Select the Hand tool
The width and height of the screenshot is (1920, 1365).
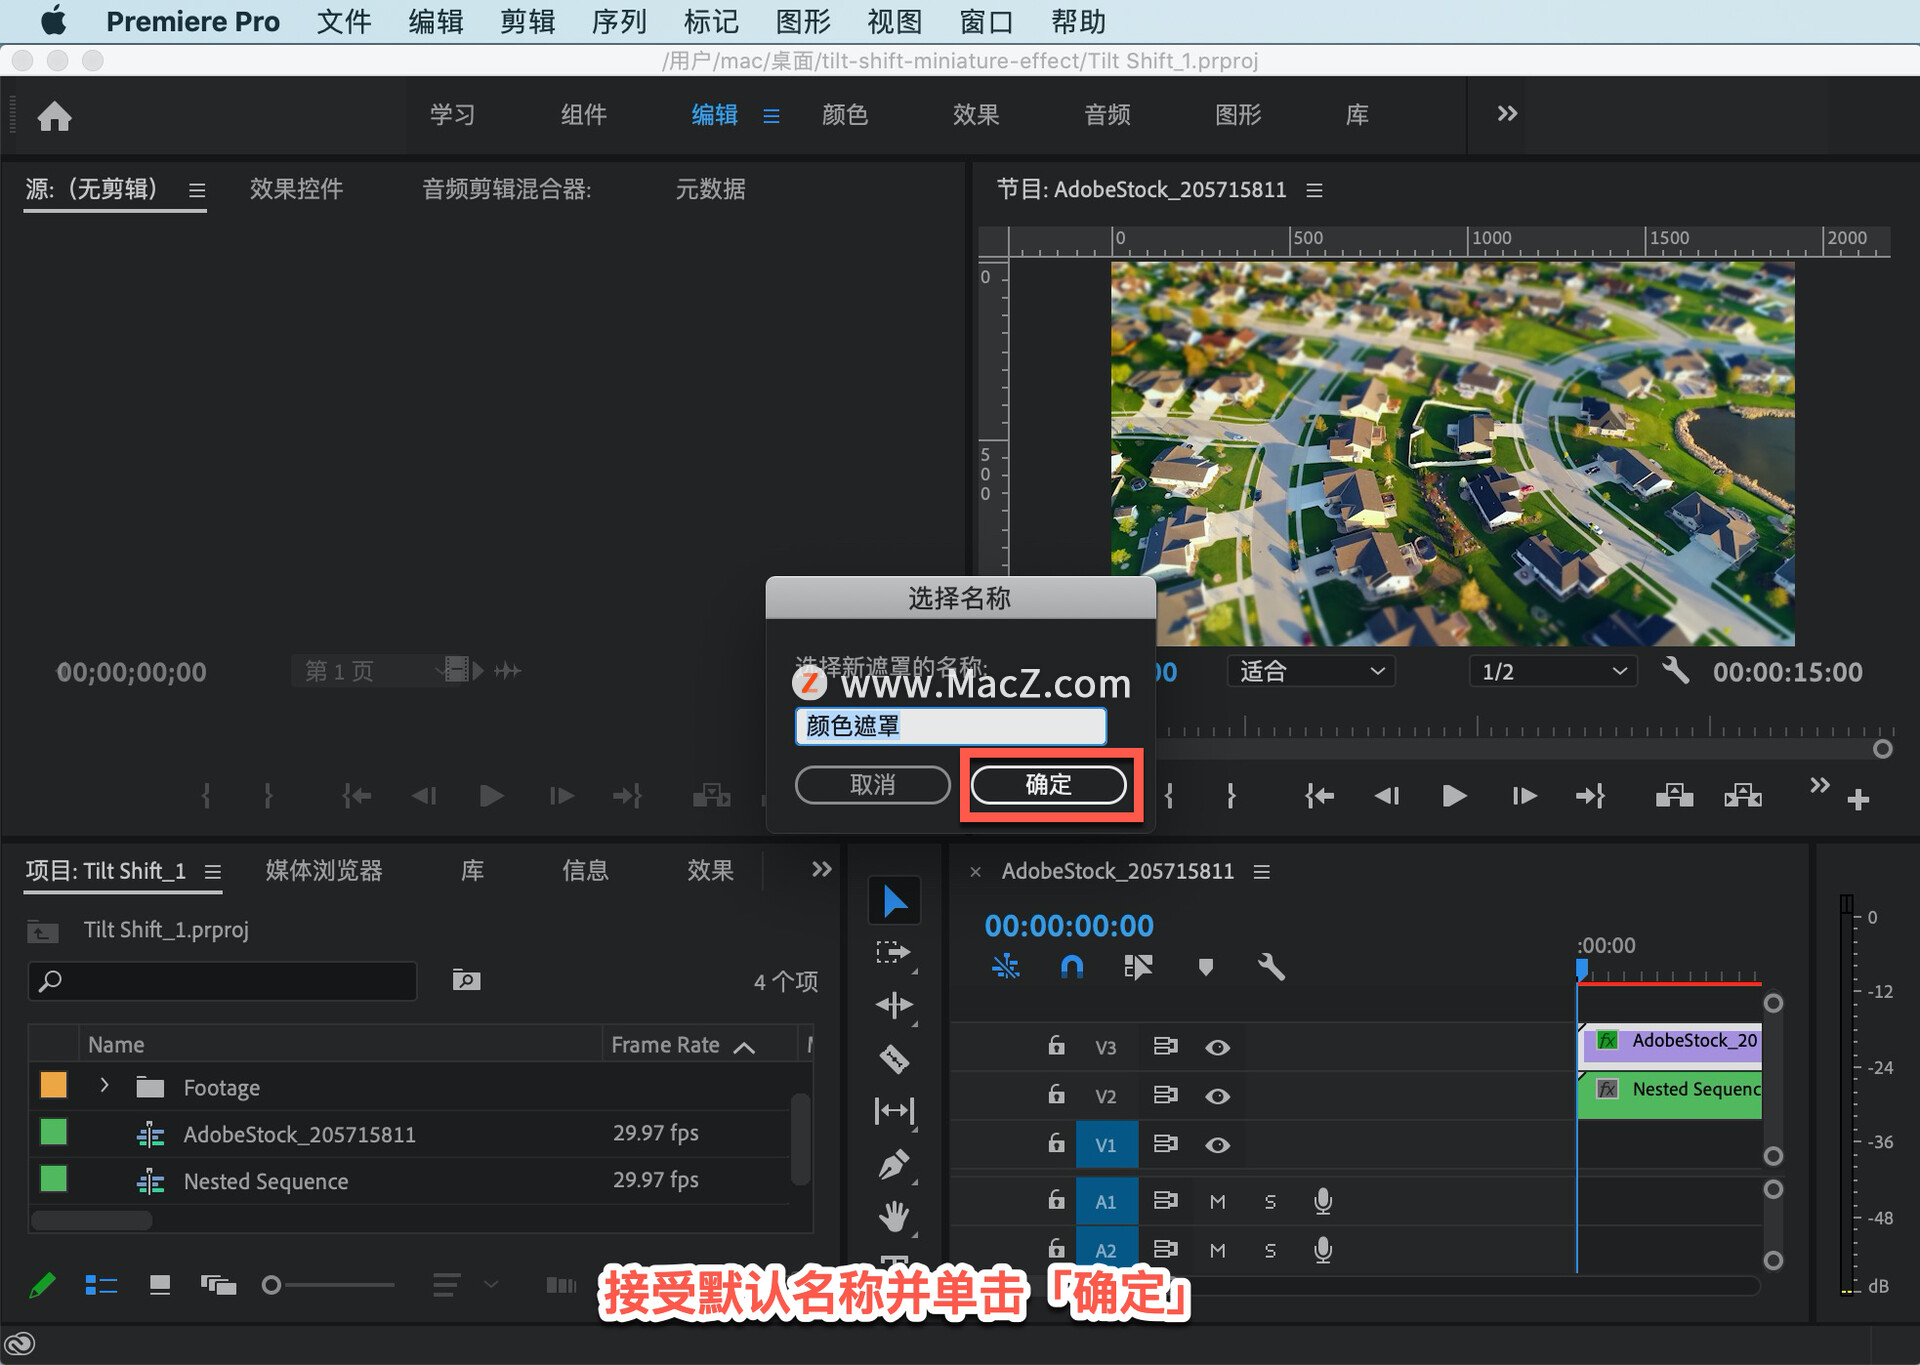(894, 1217)
